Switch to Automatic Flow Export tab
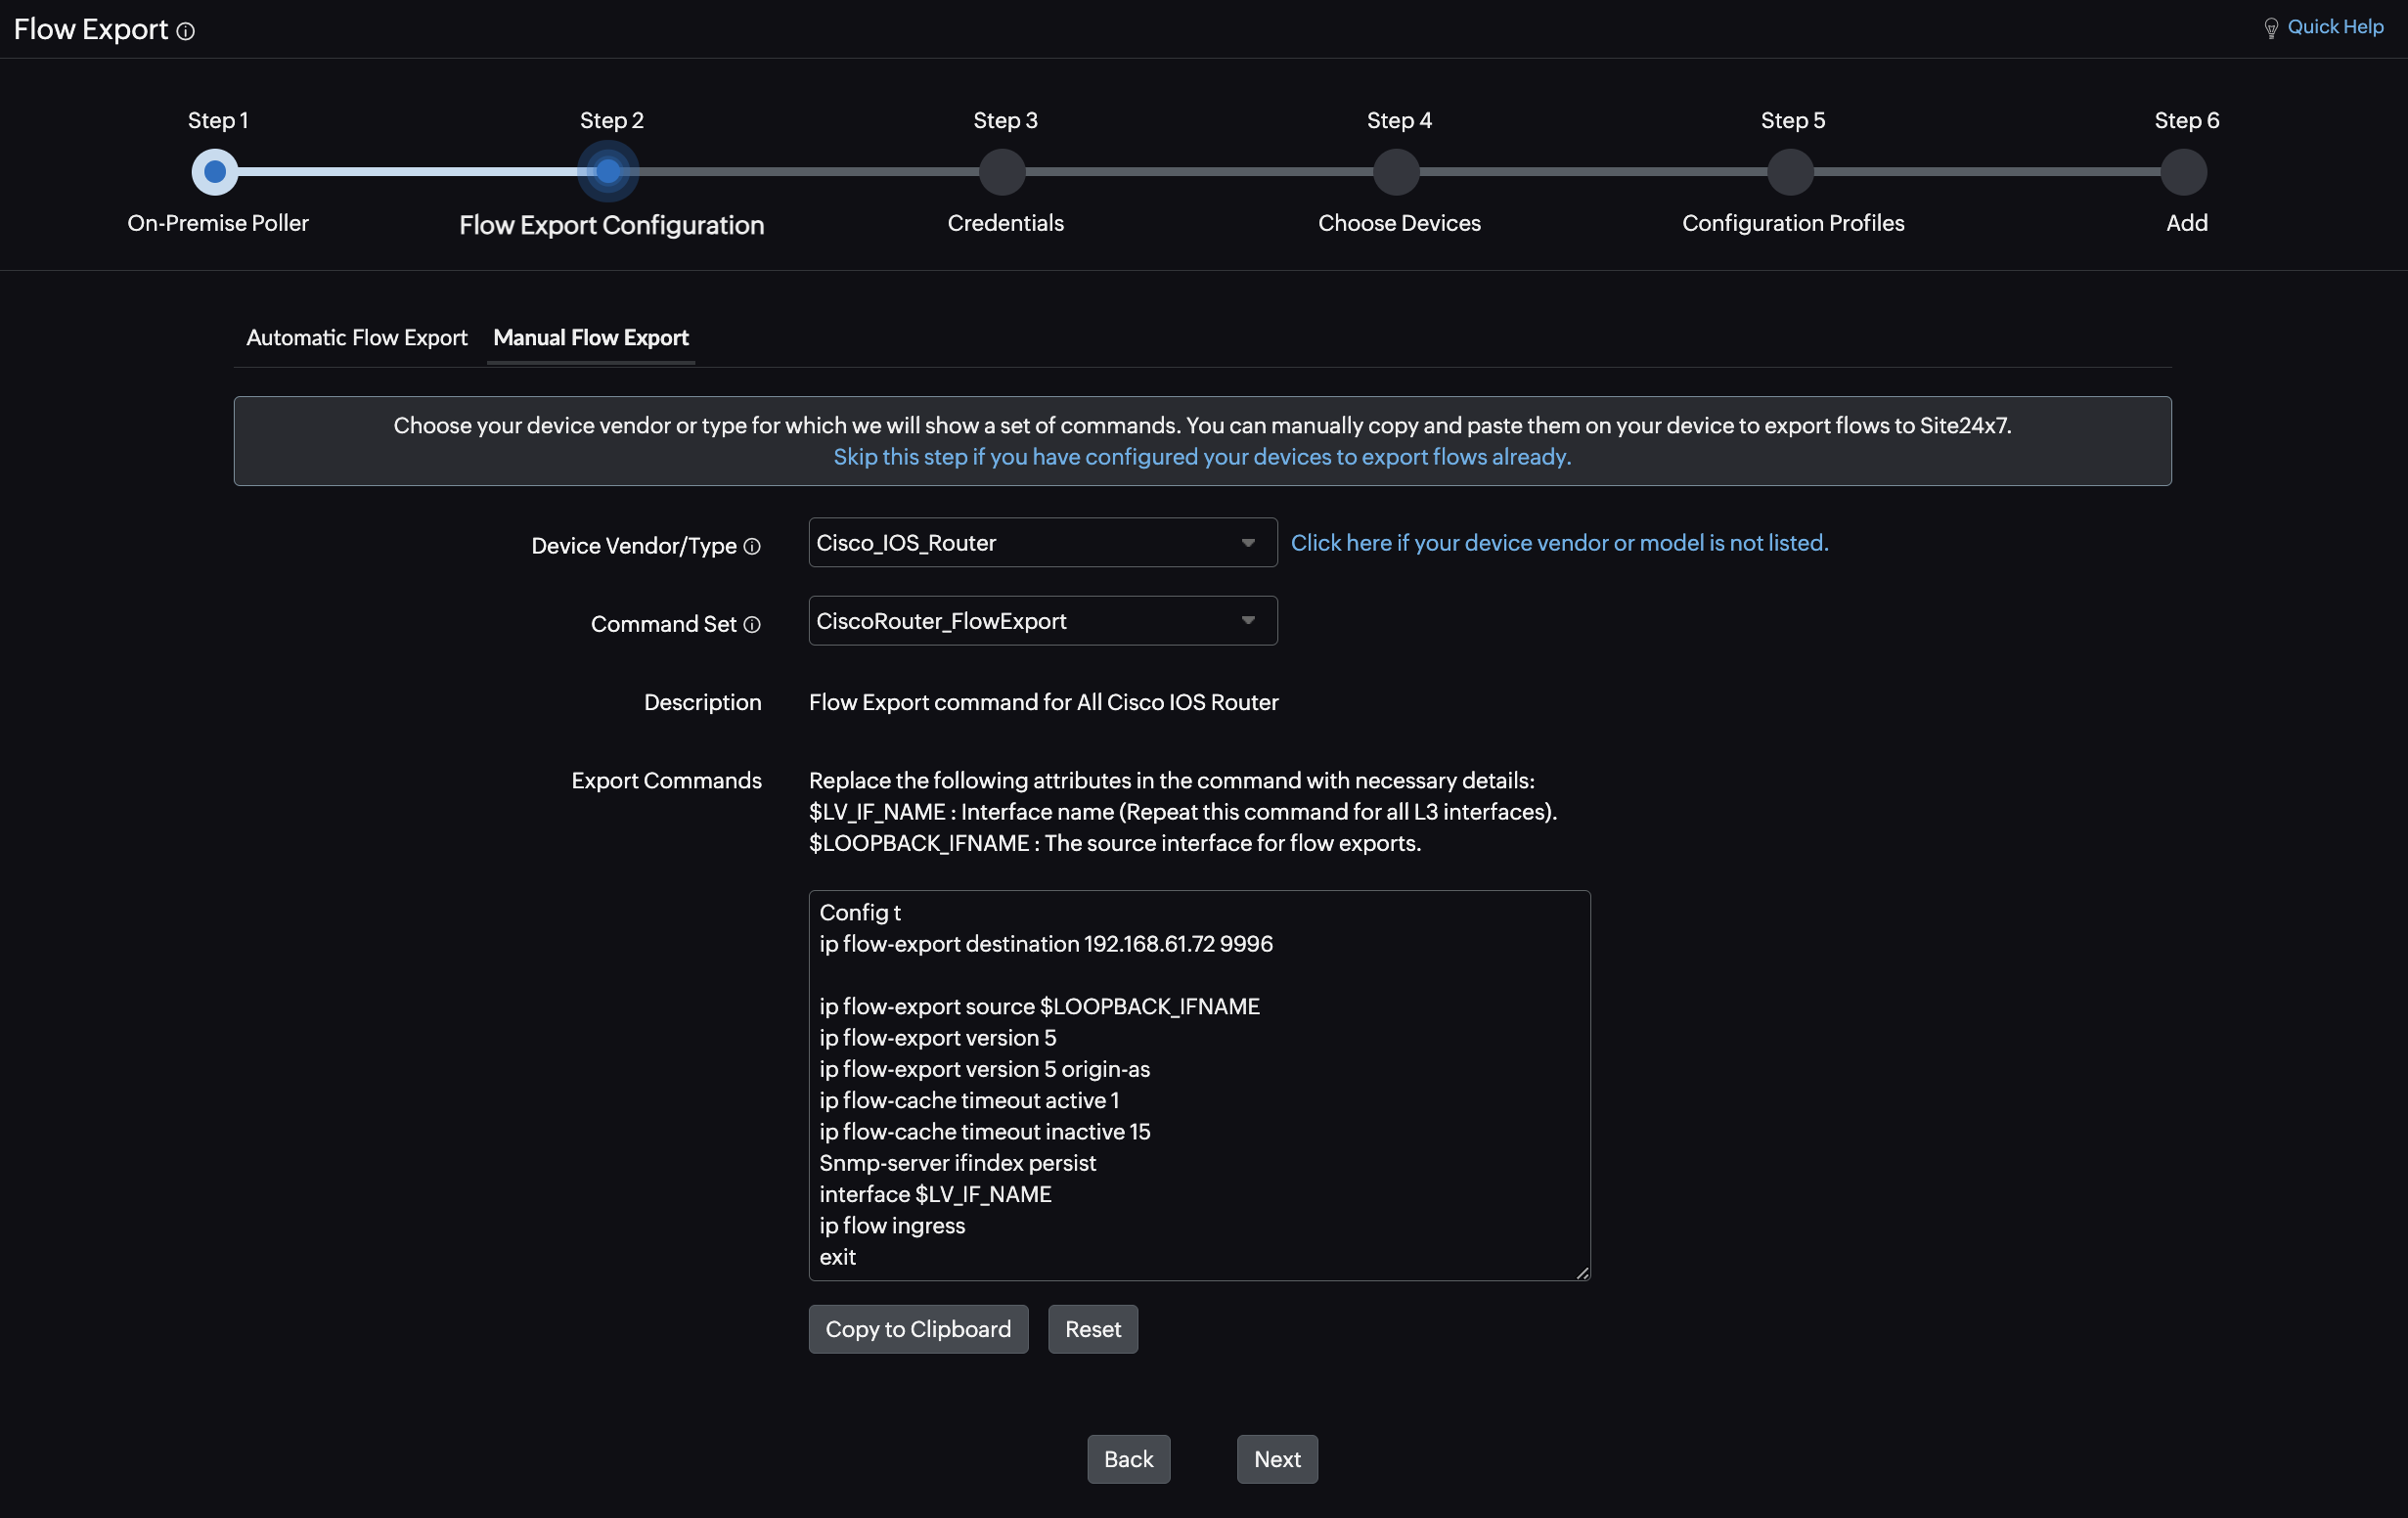Screen dimensions: 2408x1518 point(357,335)
